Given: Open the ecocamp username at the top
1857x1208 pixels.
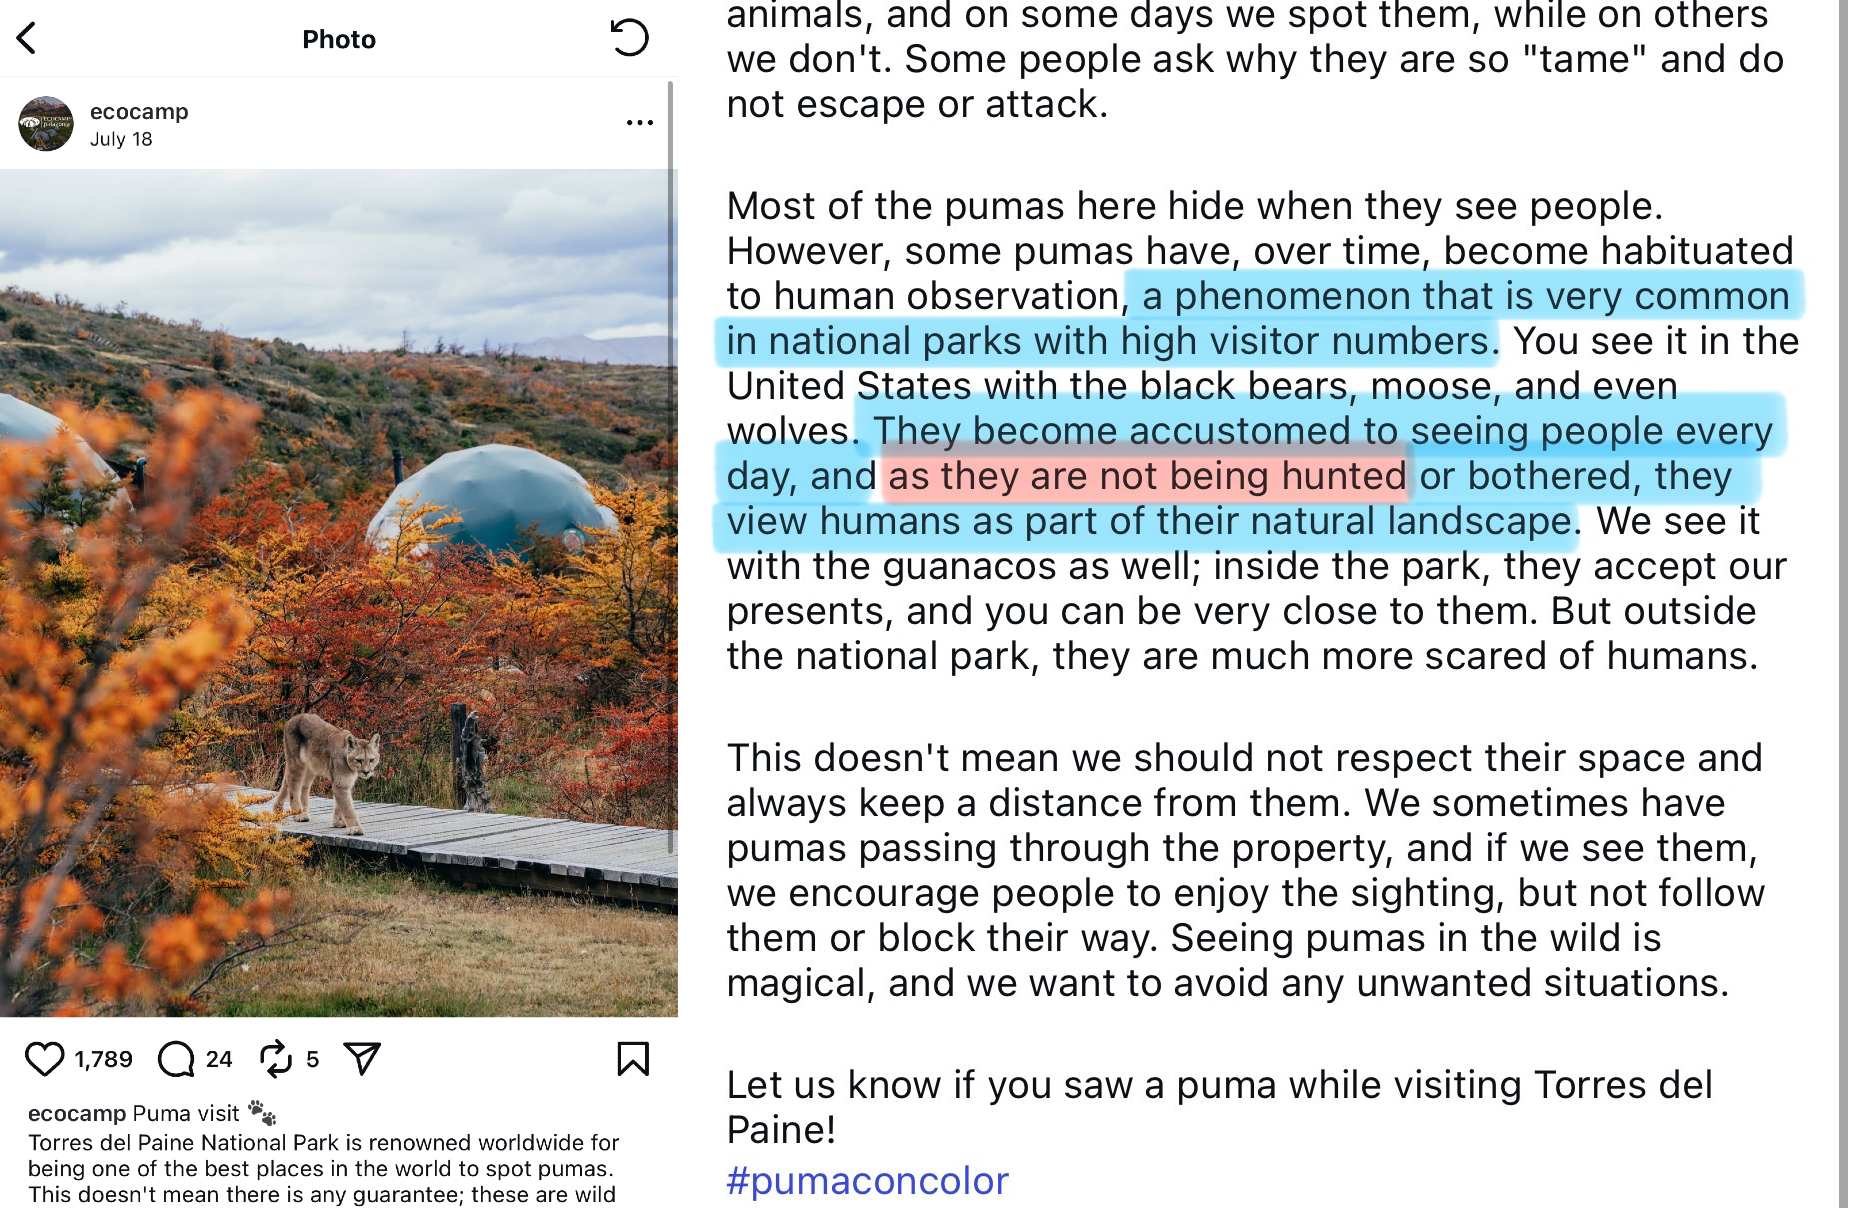Looking at the screenshot, I should tap(139, 111).
